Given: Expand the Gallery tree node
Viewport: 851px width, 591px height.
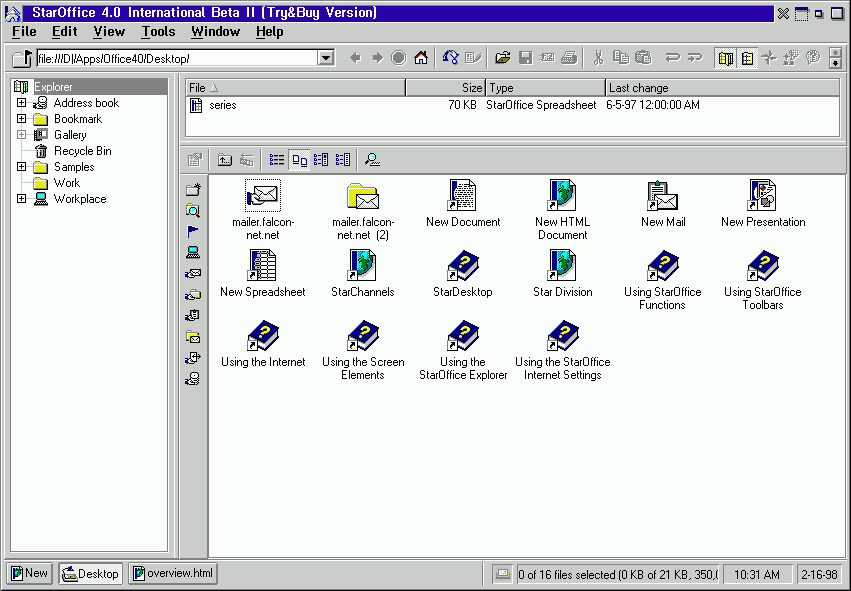Looking at the screenshot, I should pos(21,135).
